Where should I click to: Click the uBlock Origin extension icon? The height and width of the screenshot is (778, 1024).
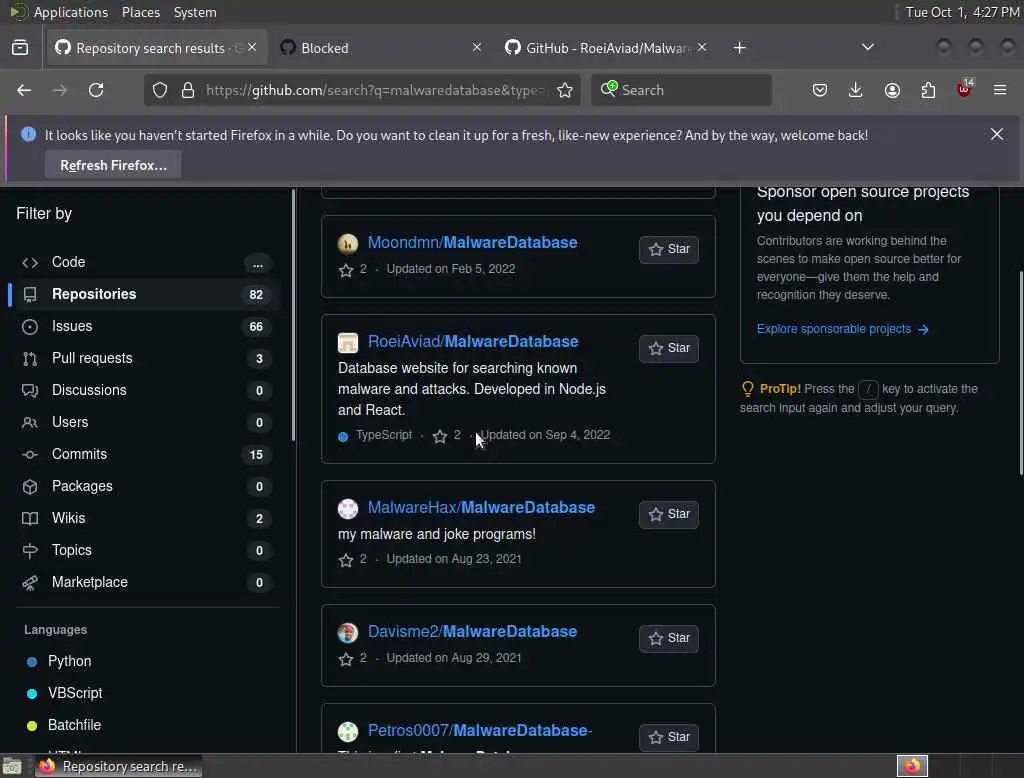click(964, 89)
